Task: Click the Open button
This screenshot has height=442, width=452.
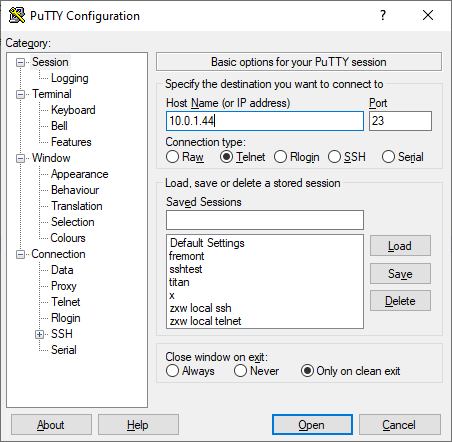Action: [312, 425]
